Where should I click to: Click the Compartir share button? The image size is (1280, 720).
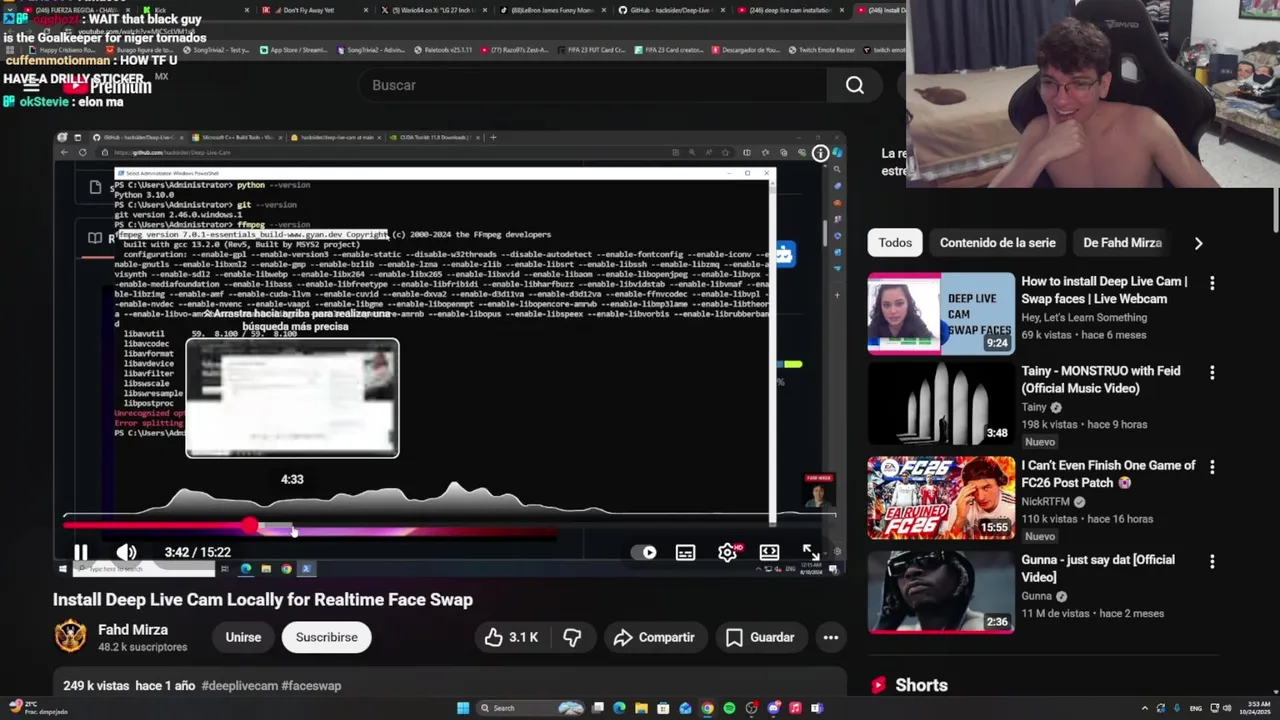654,637
